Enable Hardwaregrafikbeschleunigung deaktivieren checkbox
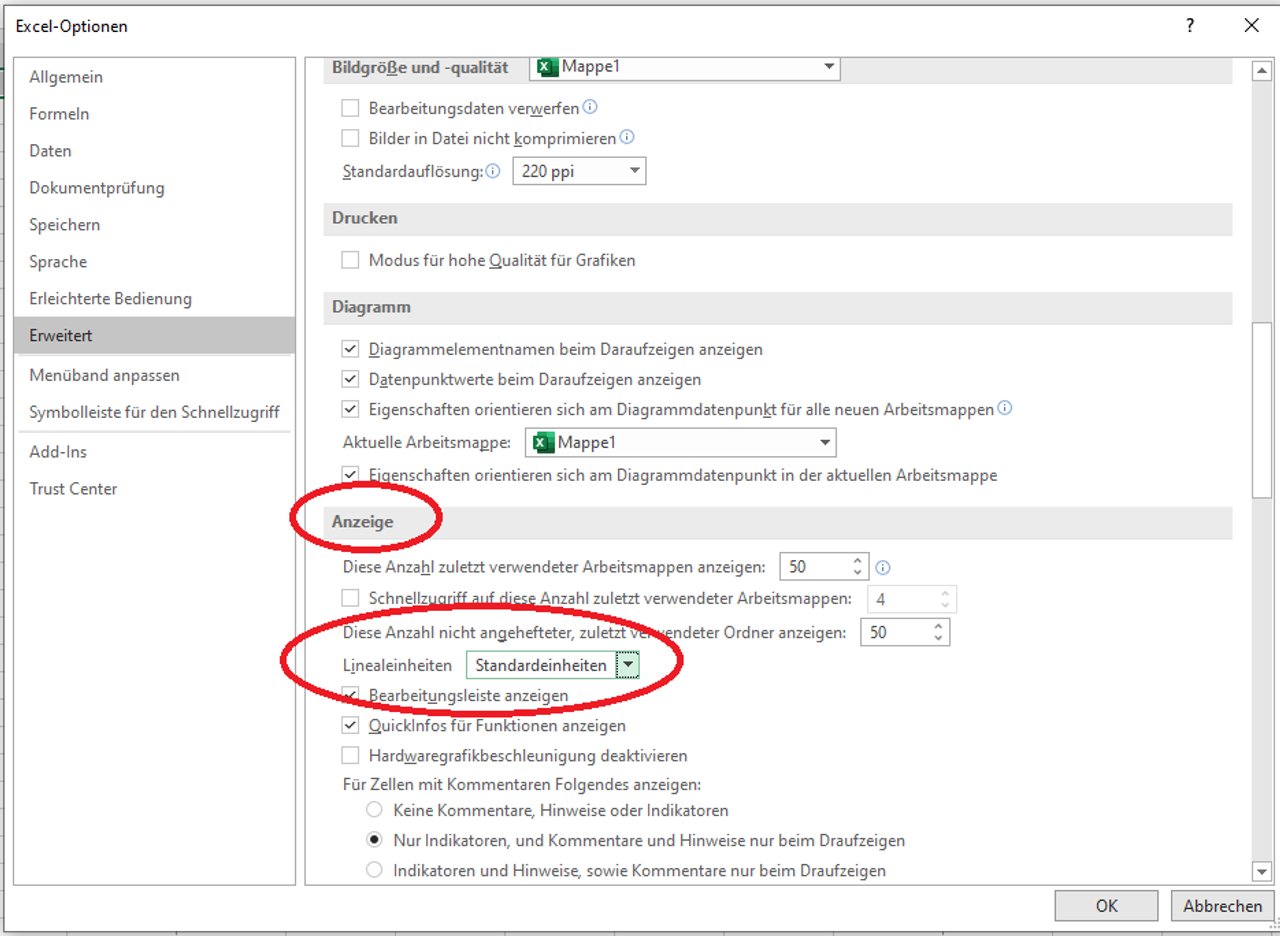The image size is (1280, 936). pos(350,755)
